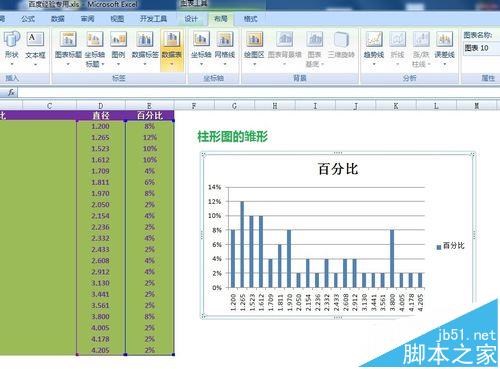Select cell with value 1.265
500x369 pixels.
coord(101,138)
